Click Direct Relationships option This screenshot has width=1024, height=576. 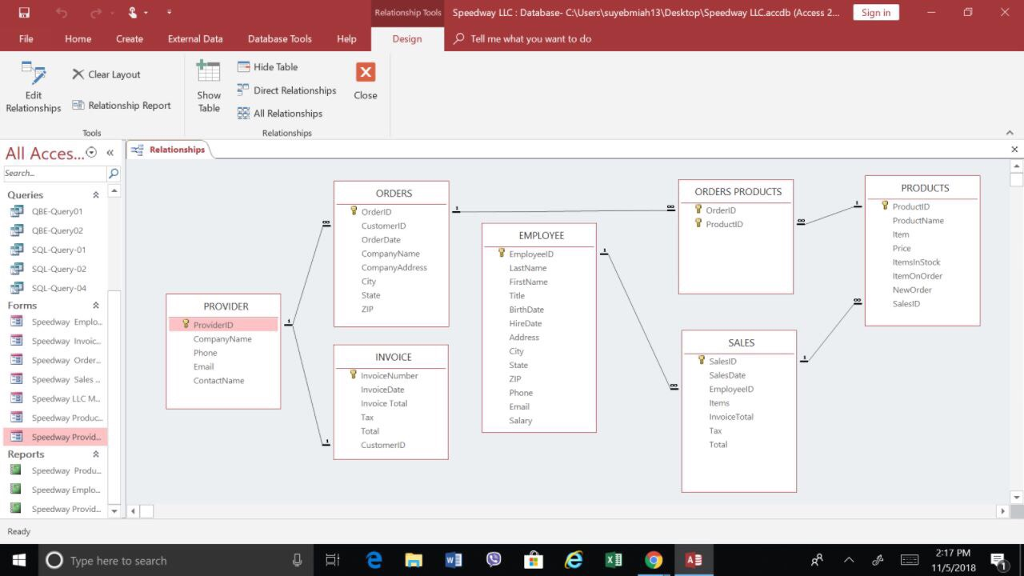tap(287, 90)
